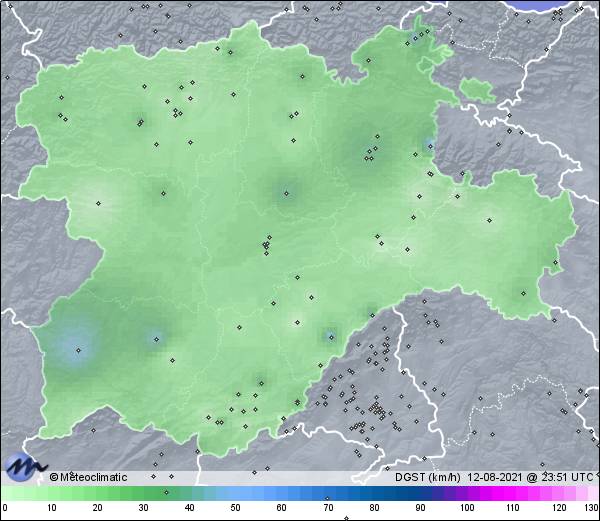Select the legend value 40
Image resolution: width=600 pixels, height=521 pixels.
[x=189, y=508]
